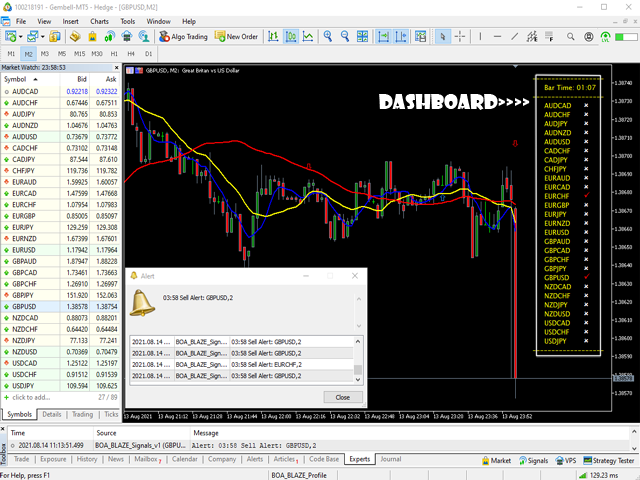Open the MQL5 Market shopping bag icon
640x480 pixels.
tap(92, 37)
